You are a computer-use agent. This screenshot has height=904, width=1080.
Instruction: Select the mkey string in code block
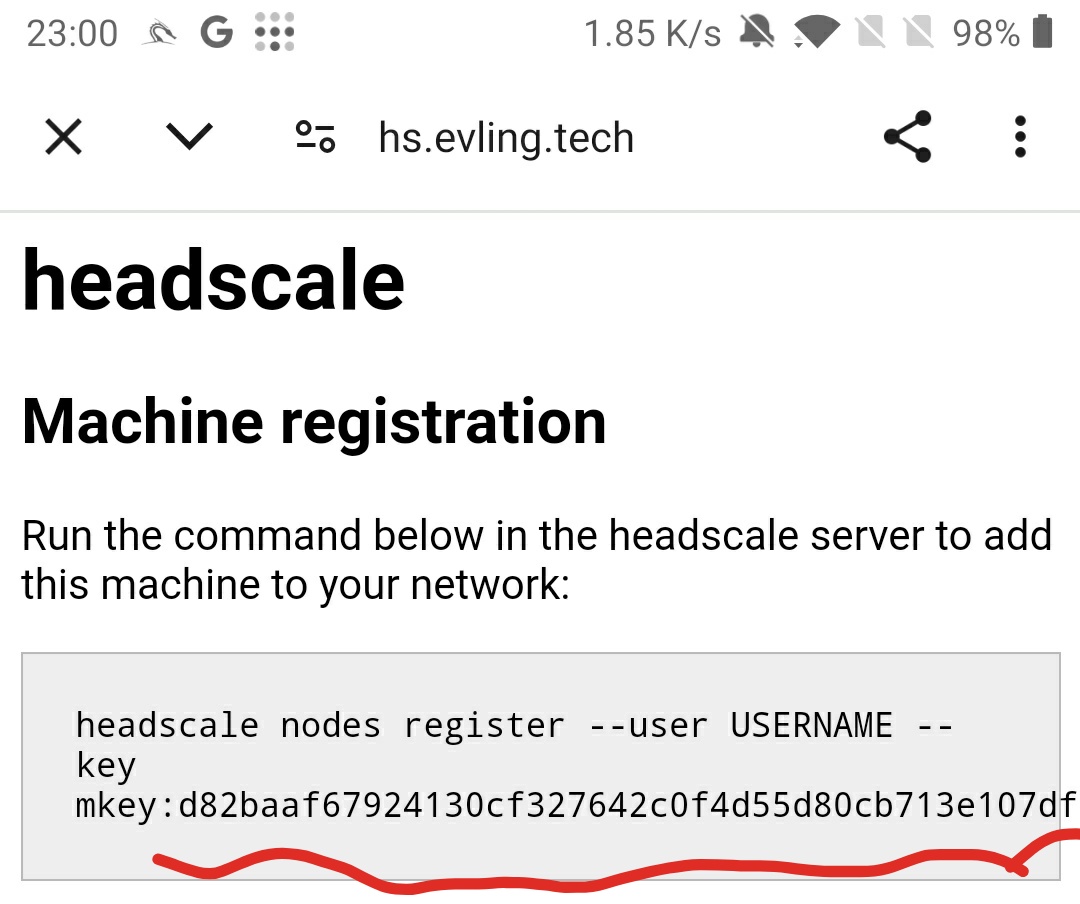(x=577, y=805)
